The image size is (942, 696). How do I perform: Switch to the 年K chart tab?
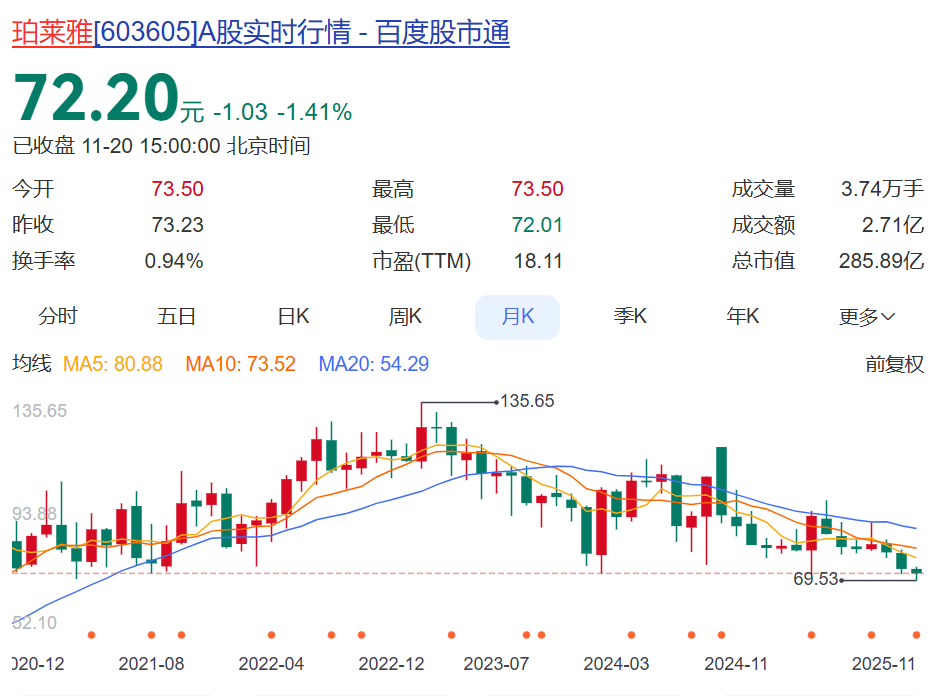pos(743,317)
